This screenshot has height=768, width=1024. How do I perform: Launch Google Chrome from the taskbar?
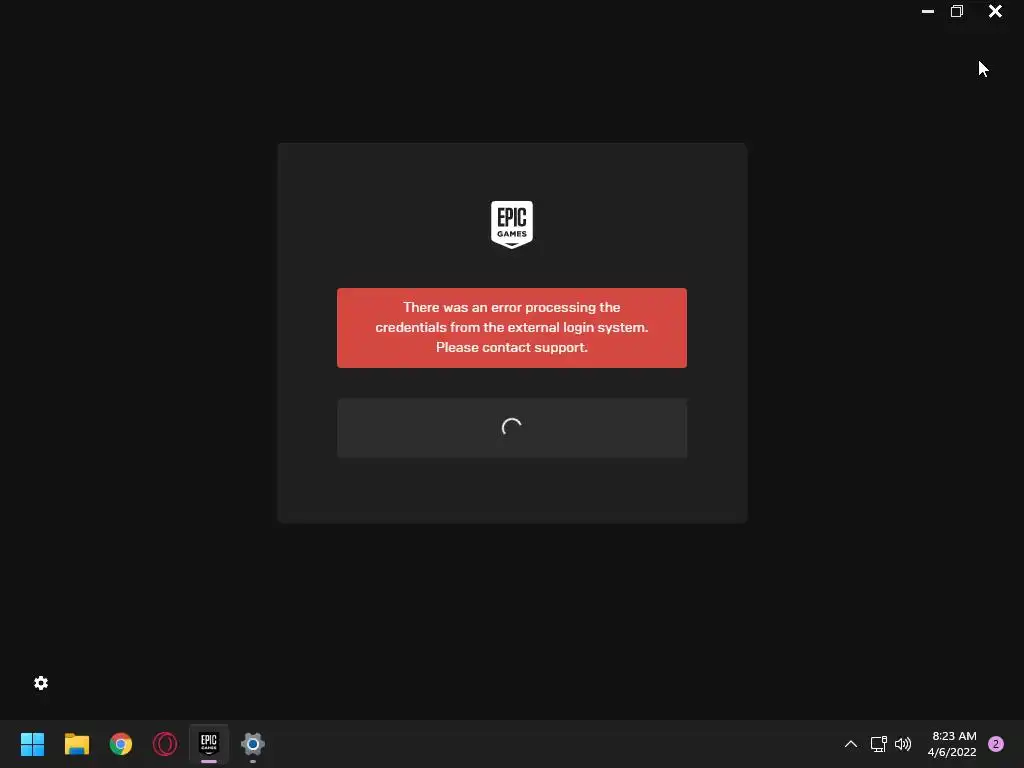click(121, 744)
